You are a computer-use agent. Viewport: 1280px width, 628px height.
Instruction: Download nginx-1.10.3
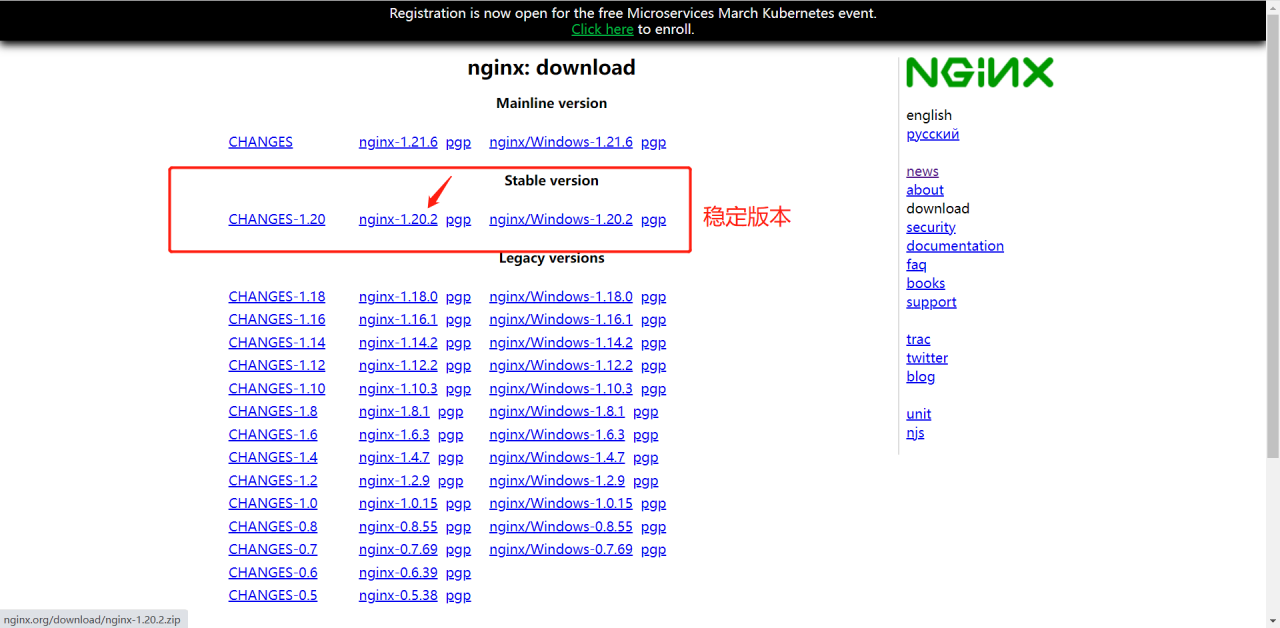[398, 388]
